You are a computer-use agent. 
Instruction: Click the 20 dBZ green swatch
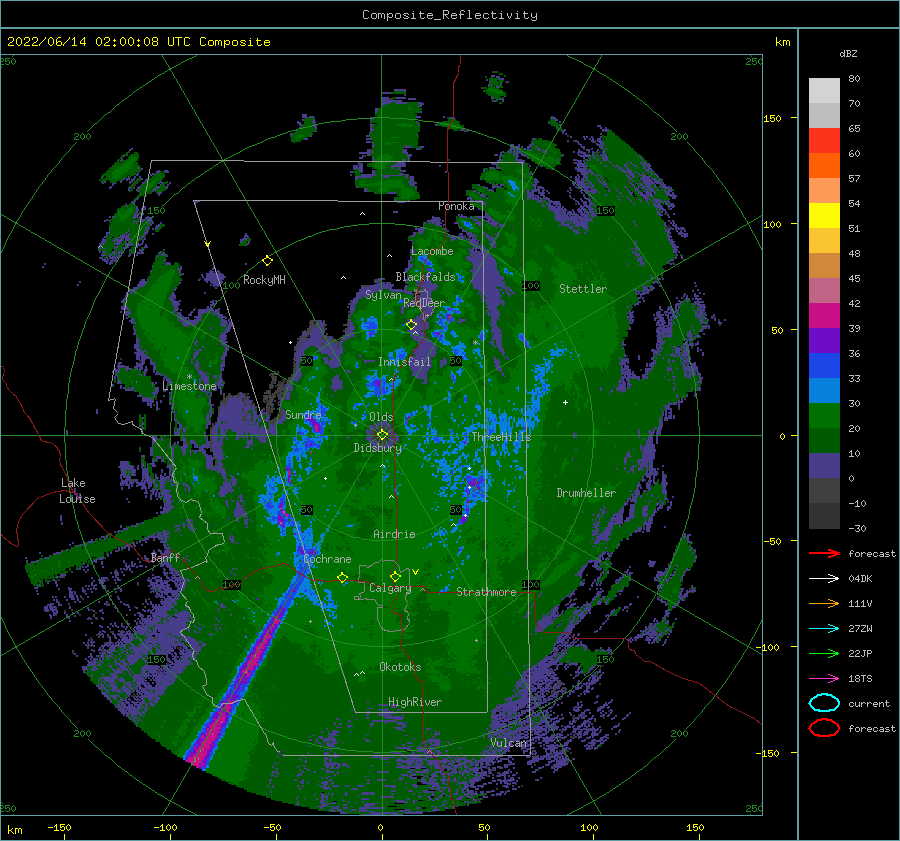pyautogui.click(x=824, y=416)
